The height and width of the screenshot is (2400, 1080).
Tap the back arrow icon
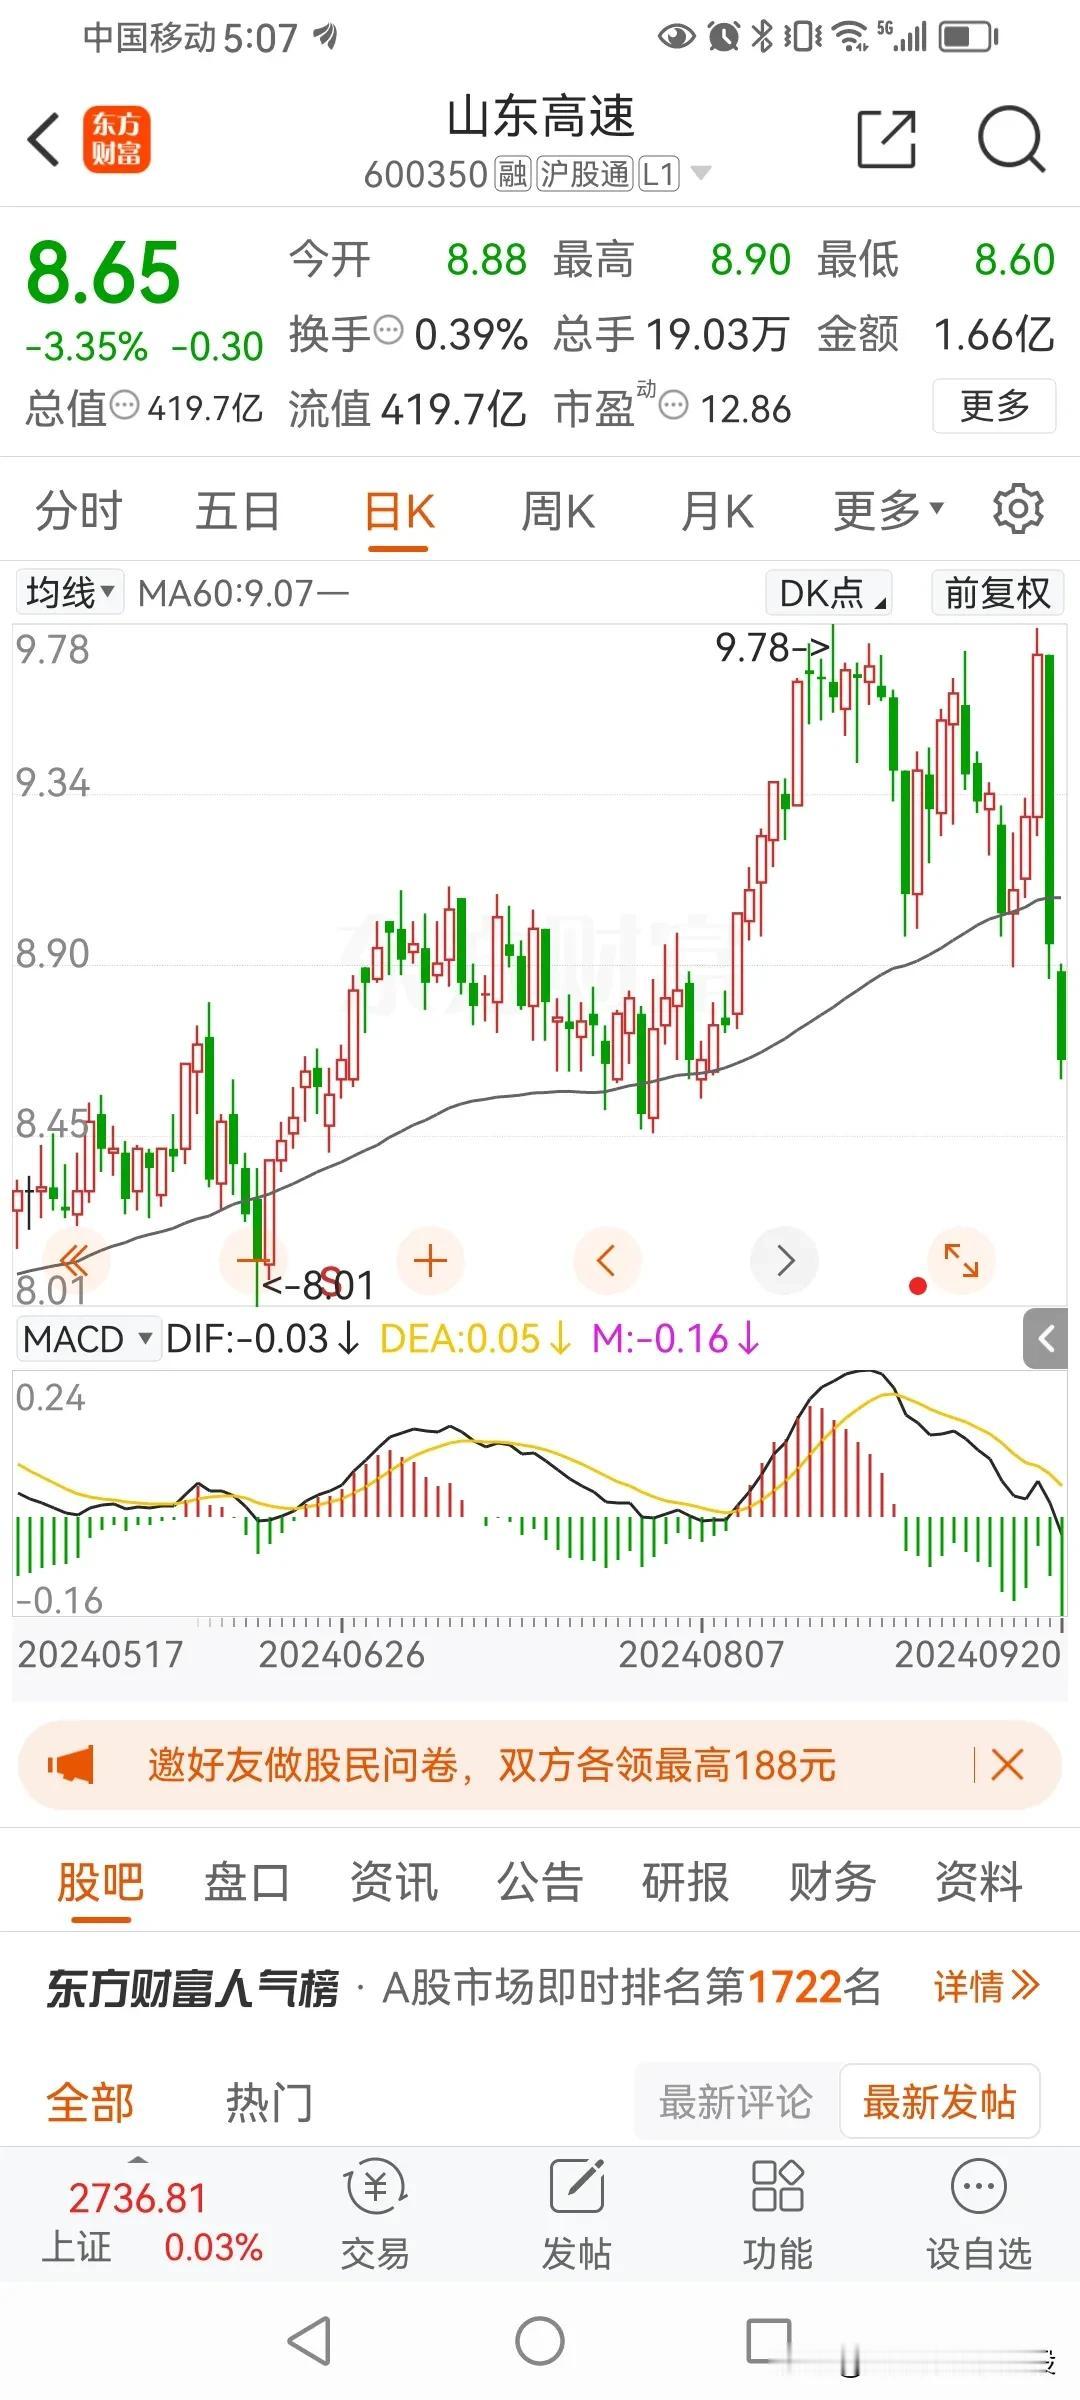[x=45, y=139]
